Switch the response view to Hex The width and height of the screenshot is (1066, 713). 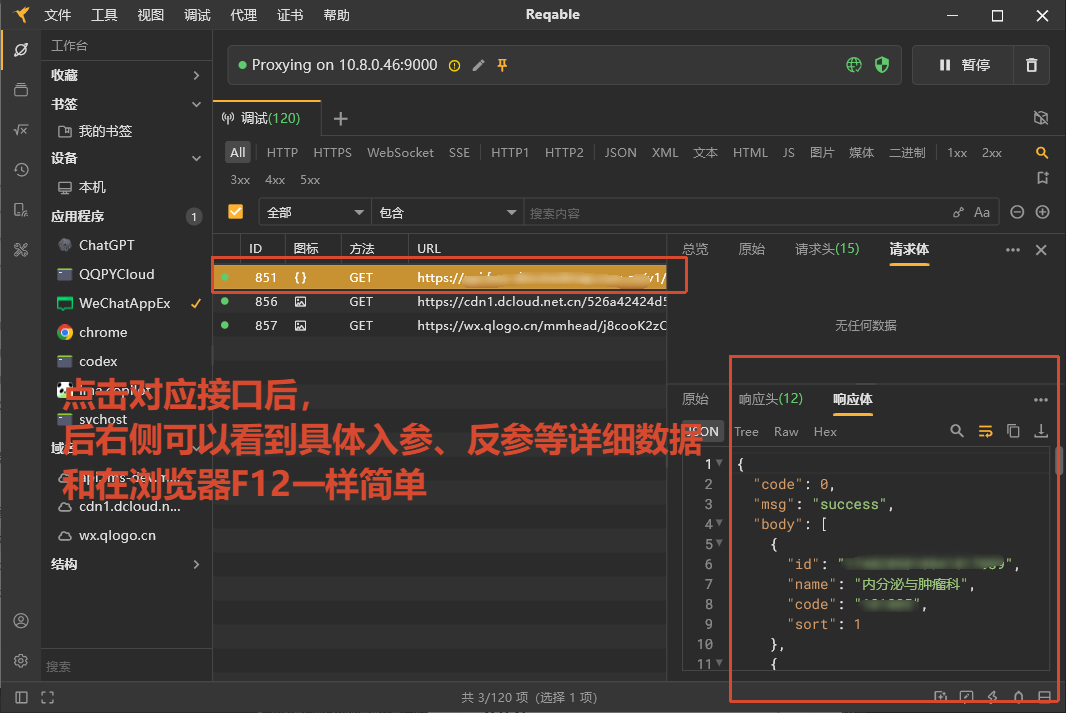click(825, 432)
